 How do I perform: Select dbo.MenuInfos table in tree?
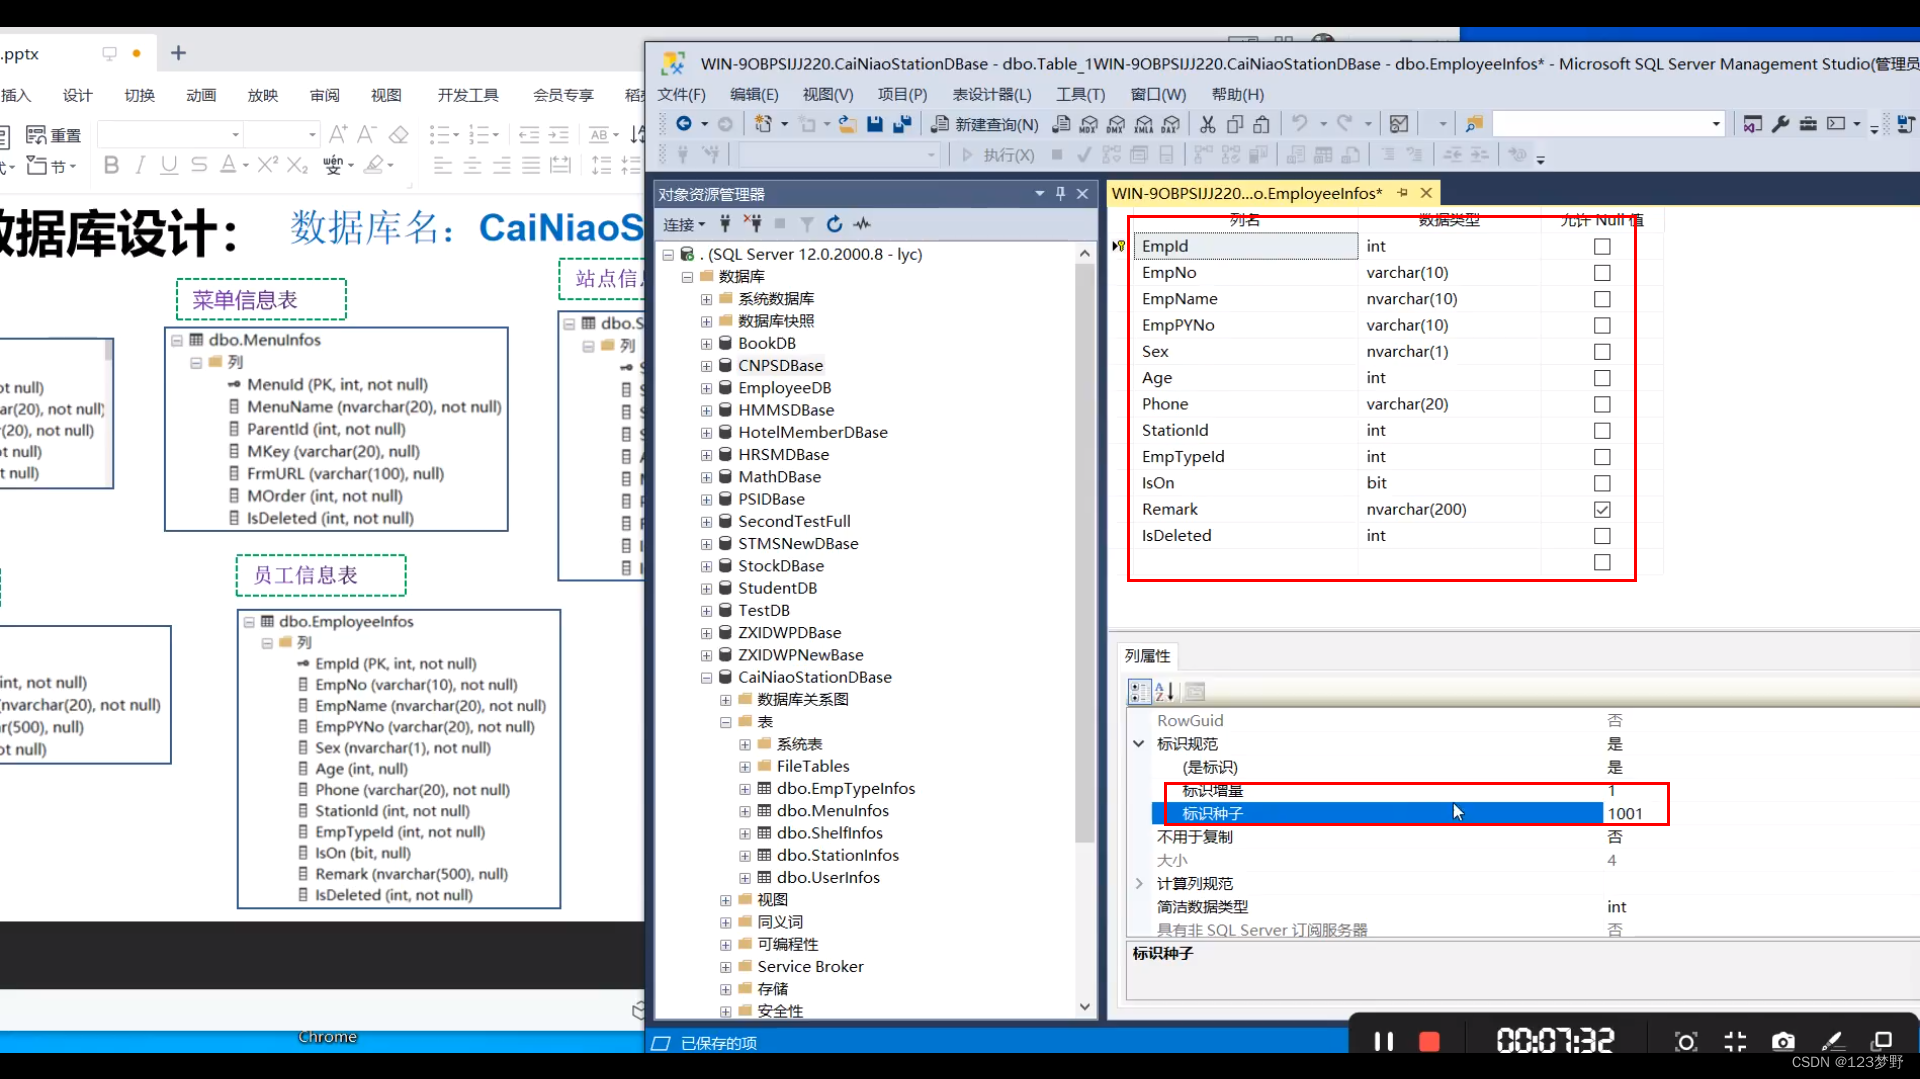coord(833,811)
